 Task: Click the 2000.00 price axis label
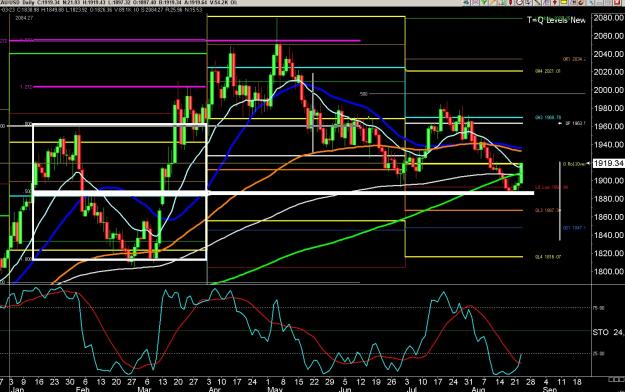(608, 90)
